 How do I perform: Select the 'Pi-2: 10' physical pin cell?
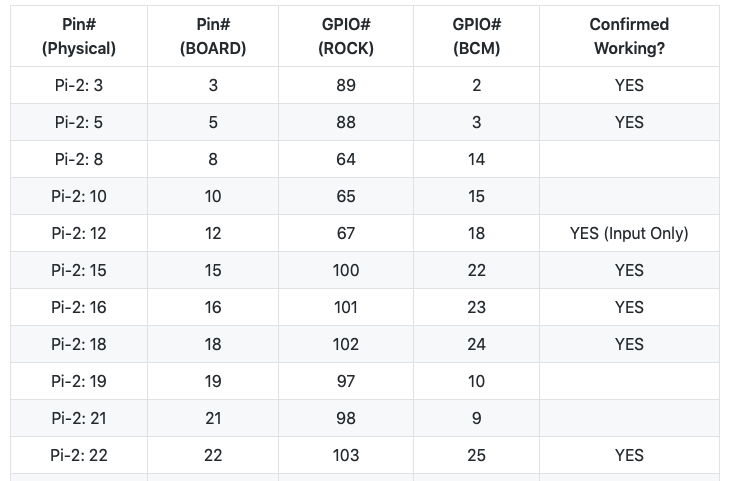coord(79,197)
